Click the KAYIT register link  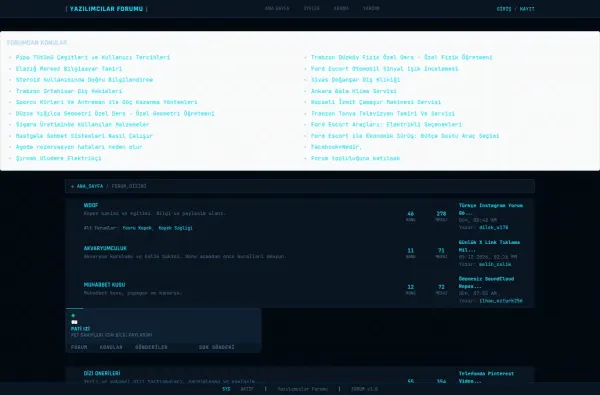[x=527, y=9]
